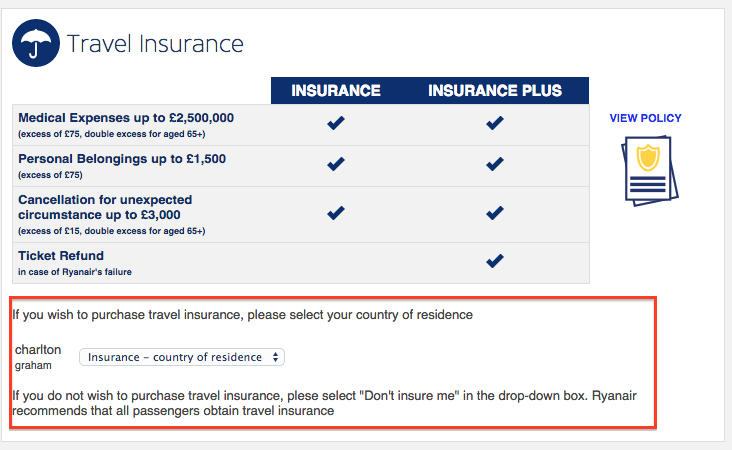
Task: Open the country of residence dropdown
Action: pyautogui.click(x=182, y=357)
